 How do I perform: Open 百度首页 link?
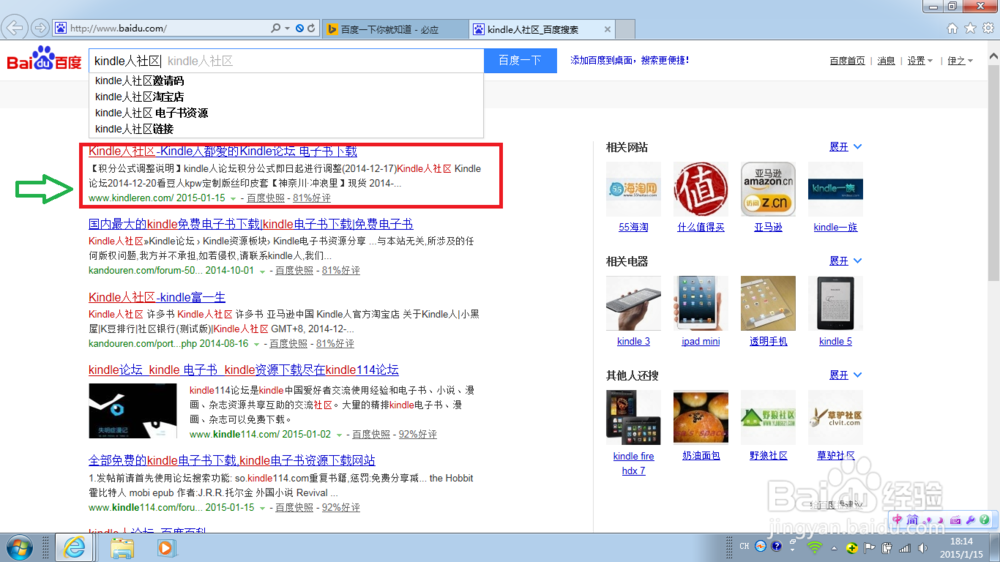[847, 61]
